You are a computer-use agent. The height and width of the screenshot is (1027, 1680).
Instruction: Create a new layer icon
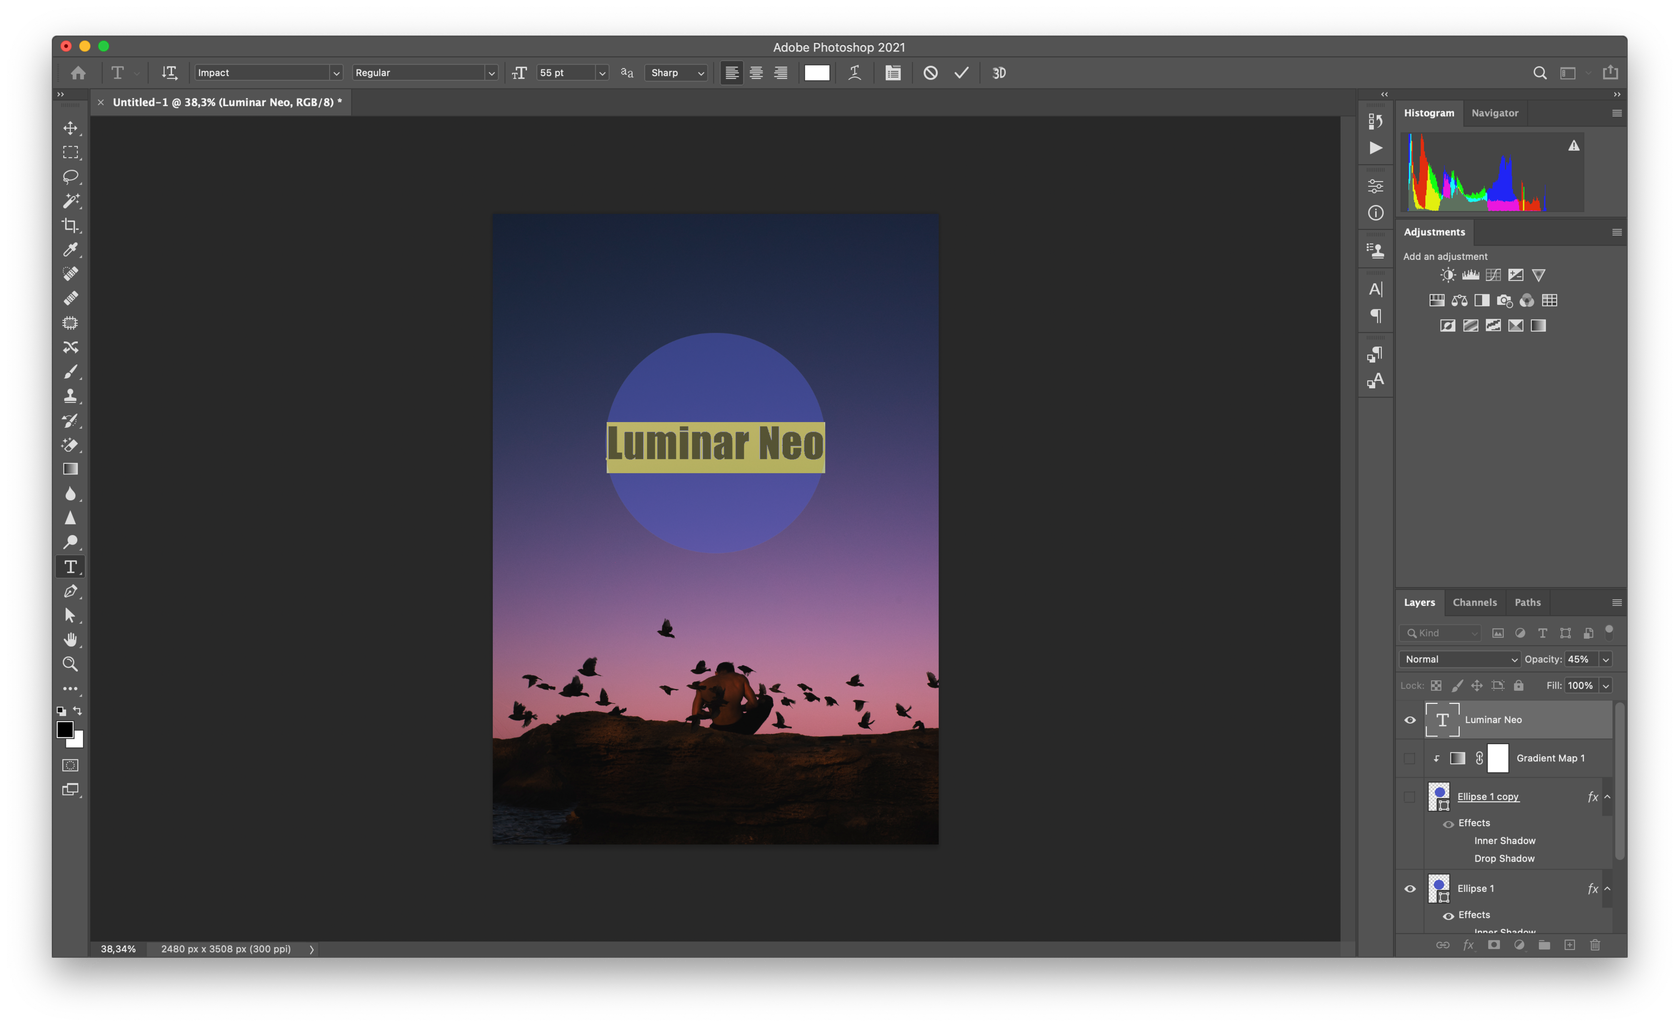point(1569,945)
